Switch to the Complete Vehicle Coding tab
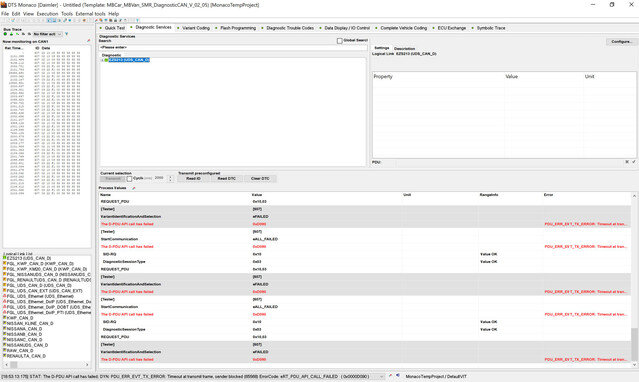Viewport: 639px width, 382px height. pyautogui.click(x=403, y=28)
